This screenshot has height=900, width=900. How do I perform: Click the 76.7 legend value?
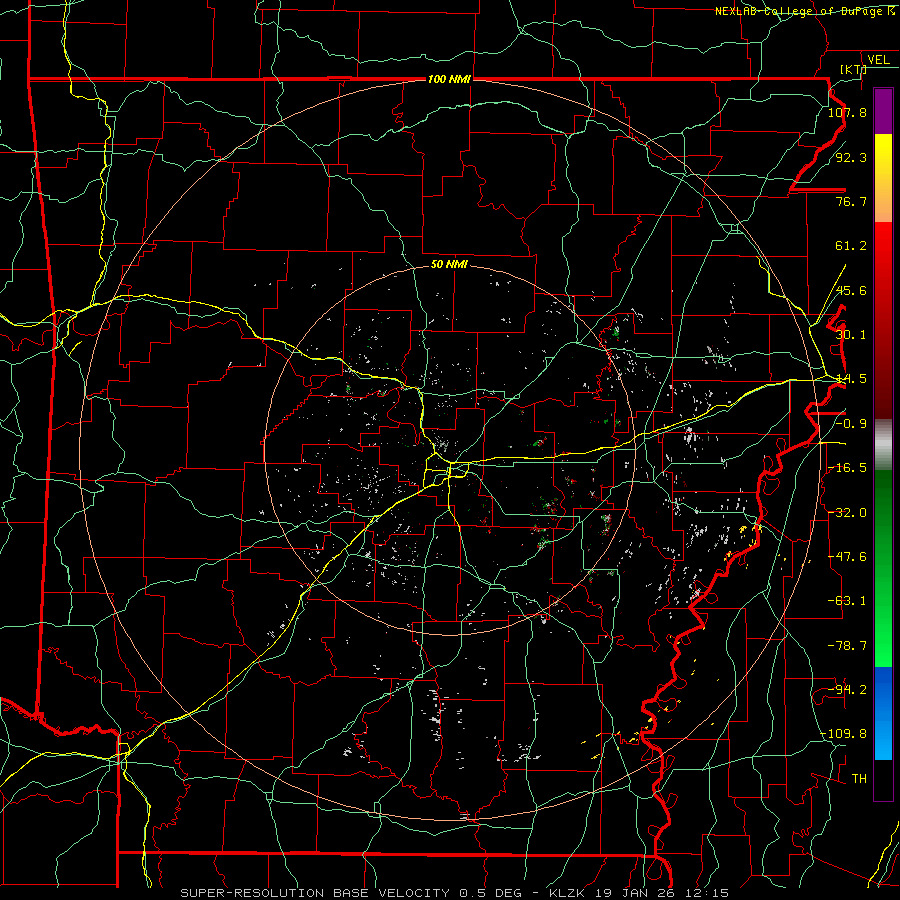(851, 201)
